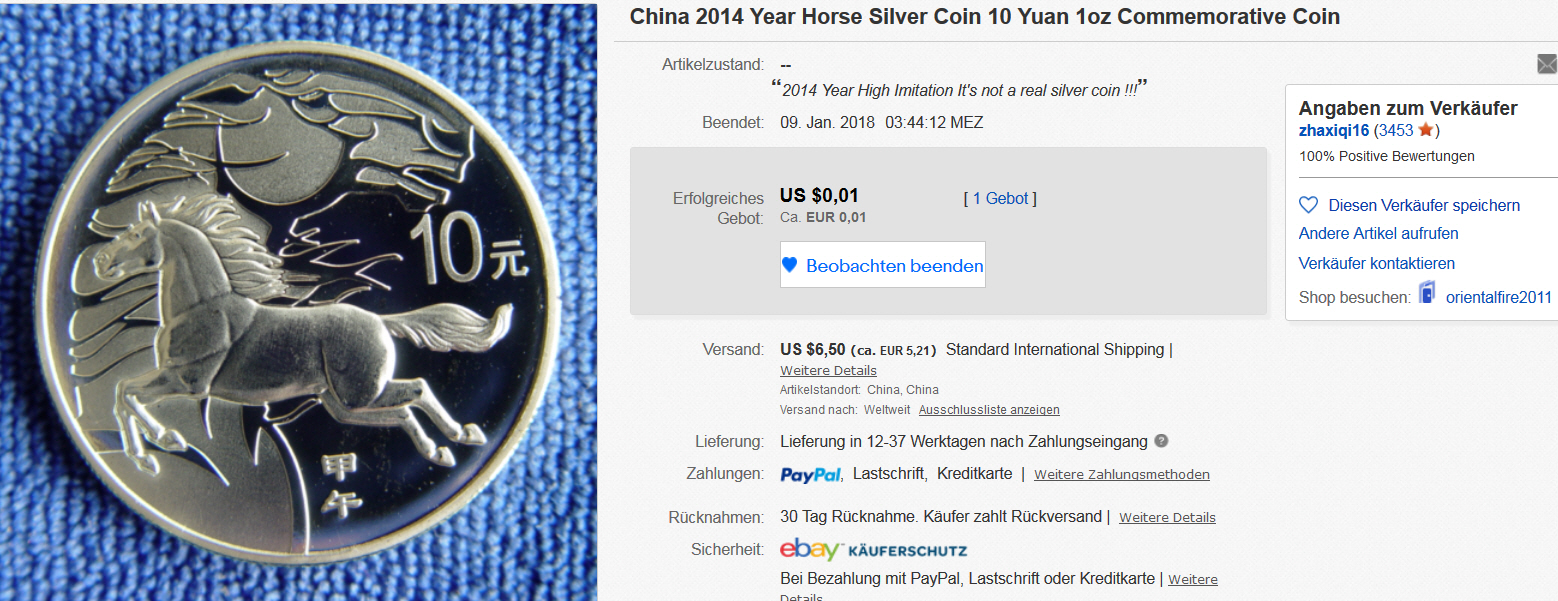The height and width of the screenshot is (601, 1558).
Task: Click the PayPal logo
Action: (811, 475)
